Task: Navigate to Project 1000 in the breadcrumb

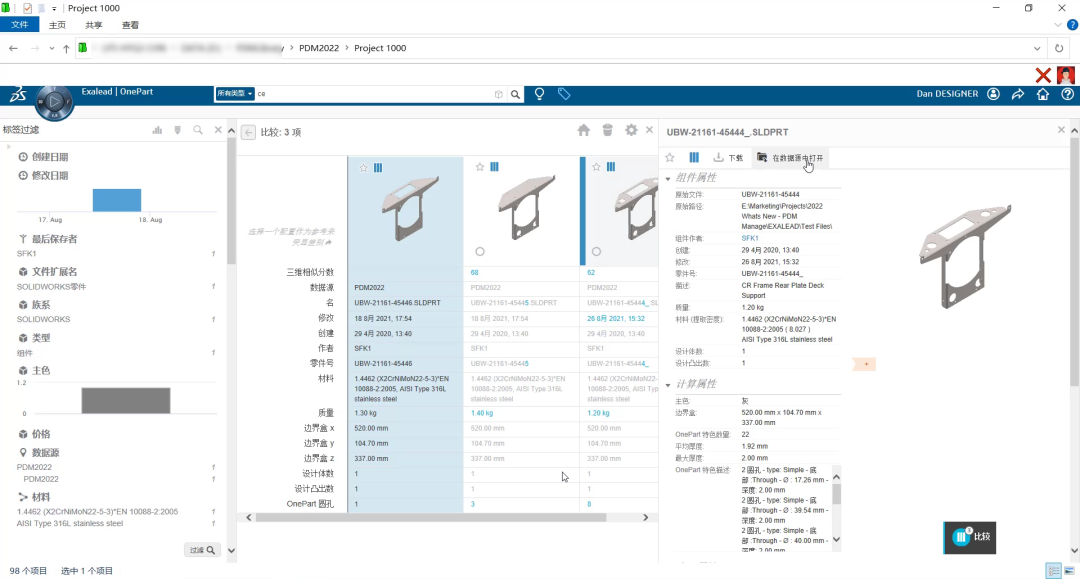Action: [380, 48]
